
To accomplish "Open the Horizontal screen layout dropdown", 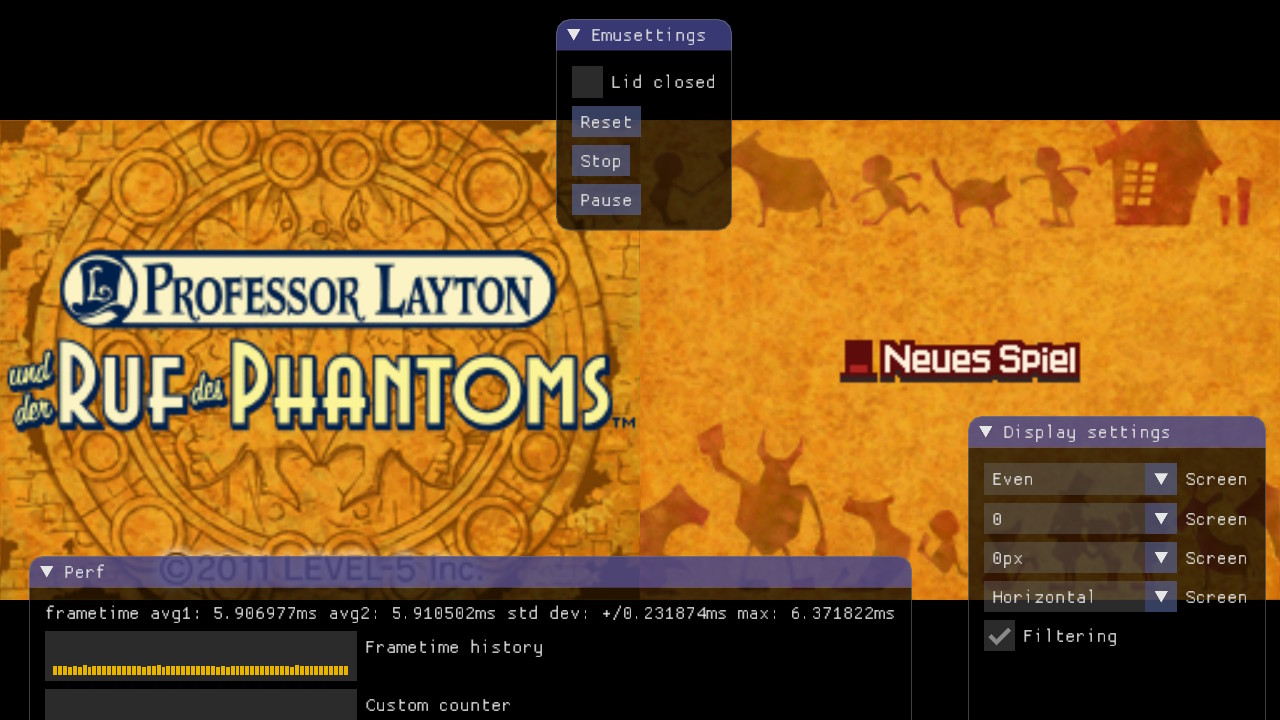I will point(1080,597).
